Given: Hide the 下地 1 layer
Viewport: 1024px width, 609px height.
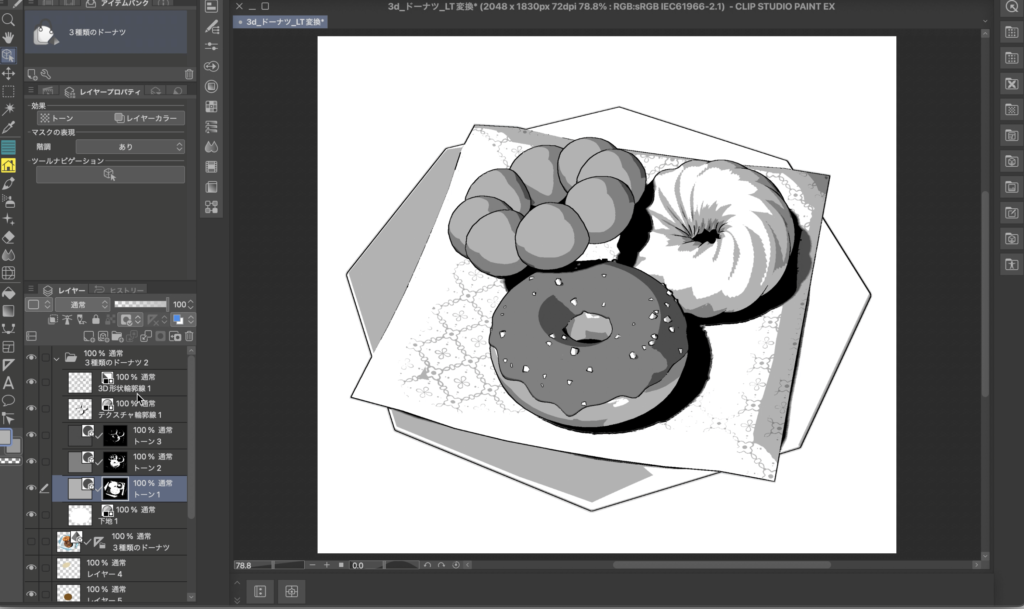Looking at the screenshot, I should (x=31, y=515).
